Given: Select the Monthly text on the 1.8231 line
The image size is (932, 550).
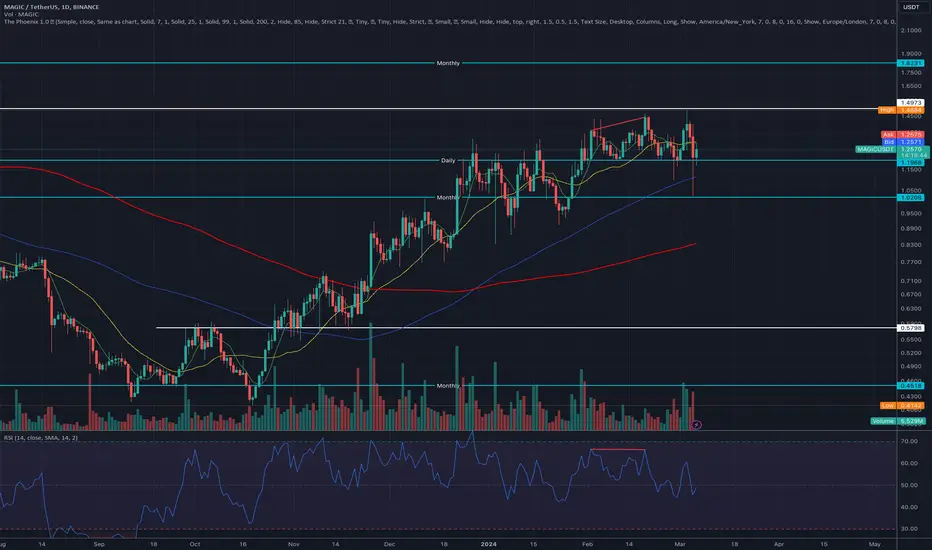Looking at the screenshot, I should coord(448,63).
